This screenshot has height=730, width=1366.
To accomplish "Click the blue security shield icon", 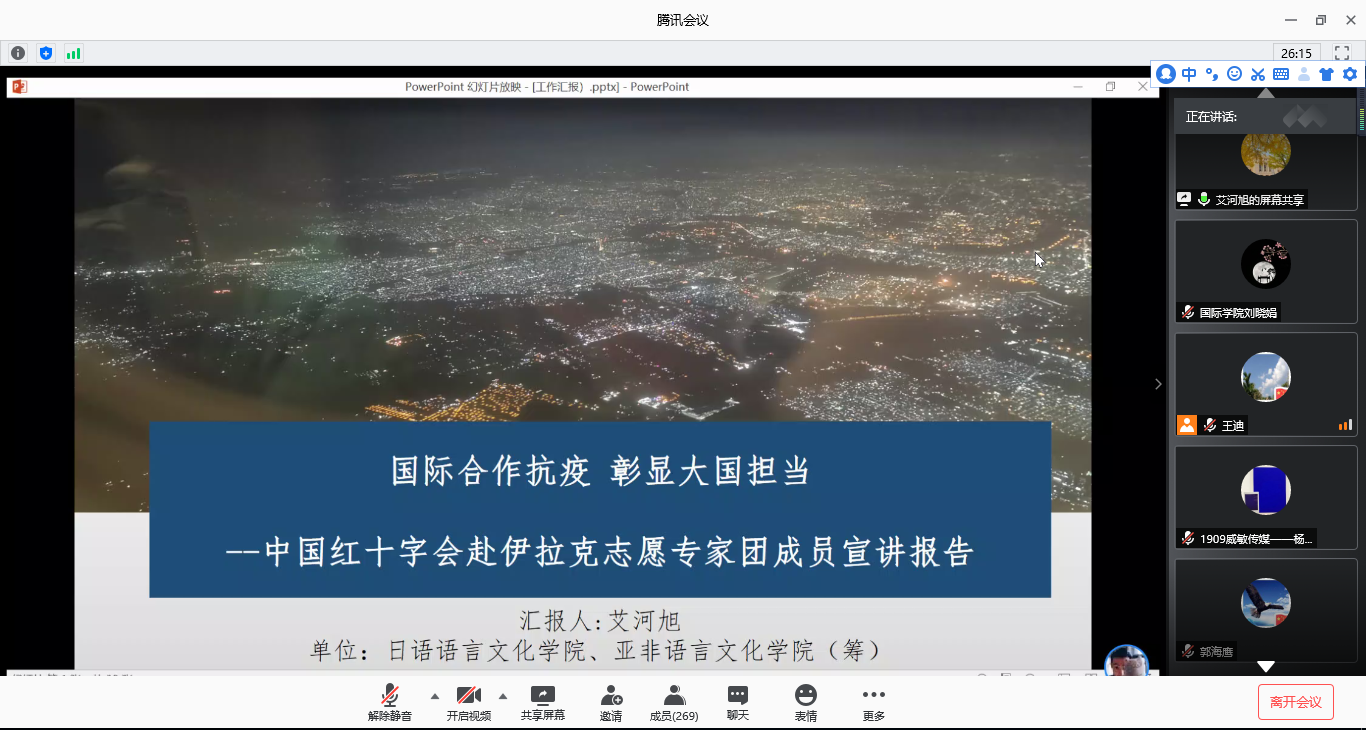I will [x=46, y=53].
